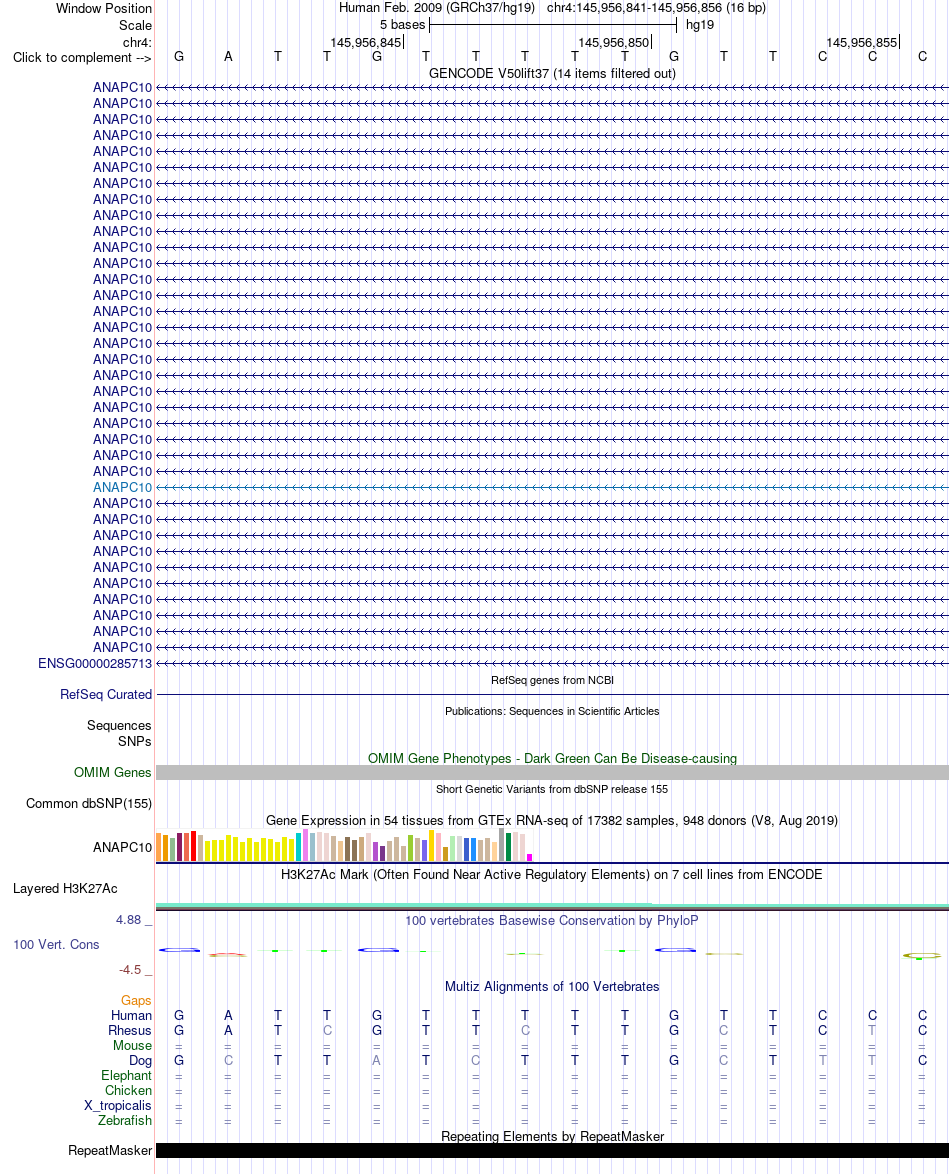Click the 'Chicken' species label
Viewport: 950px width, 1174px height.
click(x=128, y=1091)
